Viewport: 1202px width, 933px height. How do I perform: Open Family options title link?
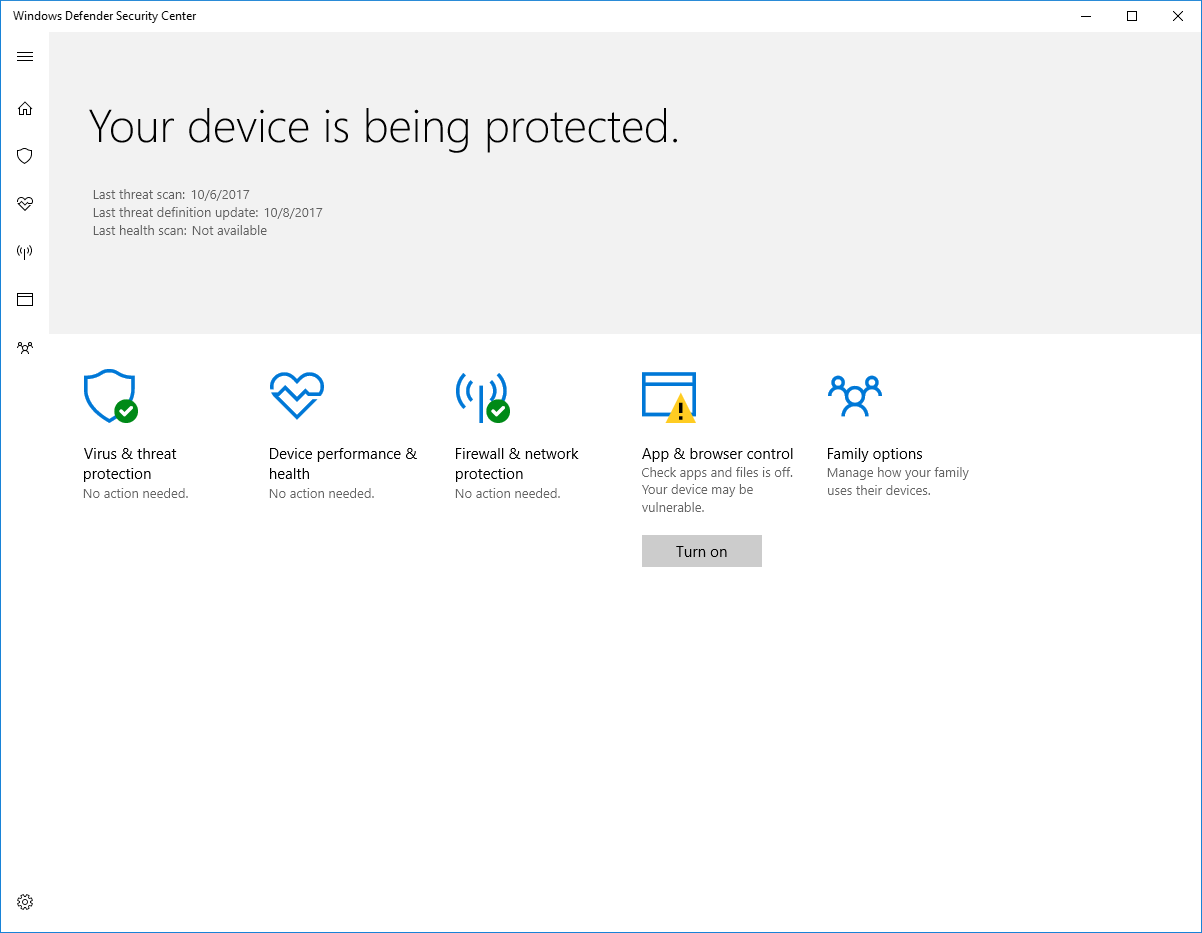[x=874, y=454]
